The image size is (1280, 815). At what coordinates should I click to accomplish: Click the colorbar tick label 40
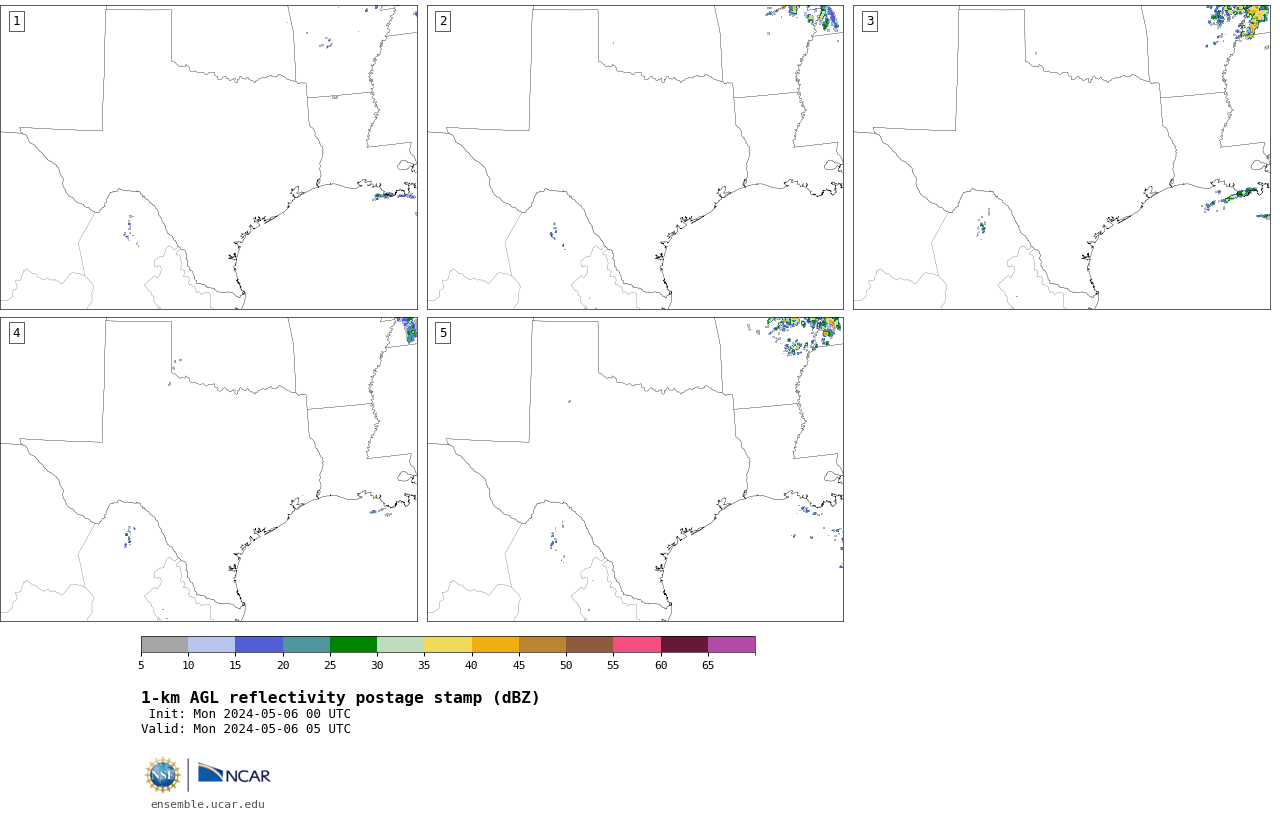pos(471,666)
